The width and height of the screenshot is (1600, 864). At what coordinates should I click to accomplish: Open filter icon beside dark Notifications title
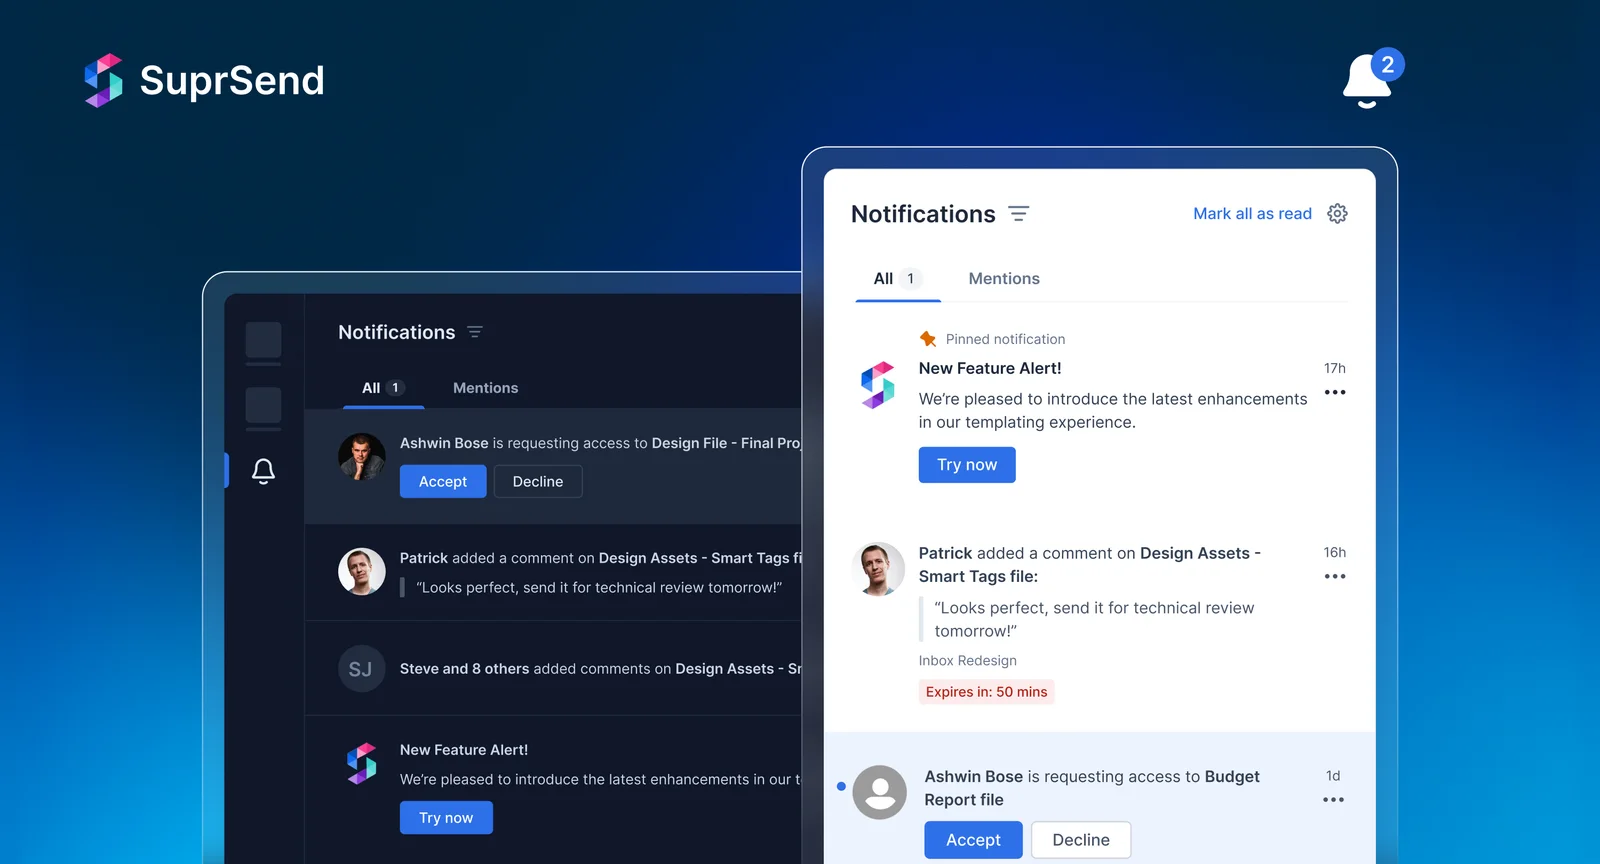click(475, 332)
